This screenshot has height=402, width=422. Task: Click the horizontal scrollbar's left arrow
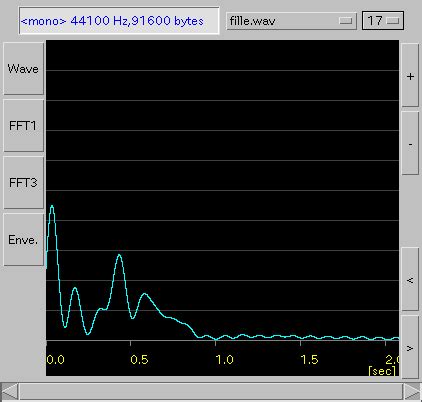pos(10,391)
